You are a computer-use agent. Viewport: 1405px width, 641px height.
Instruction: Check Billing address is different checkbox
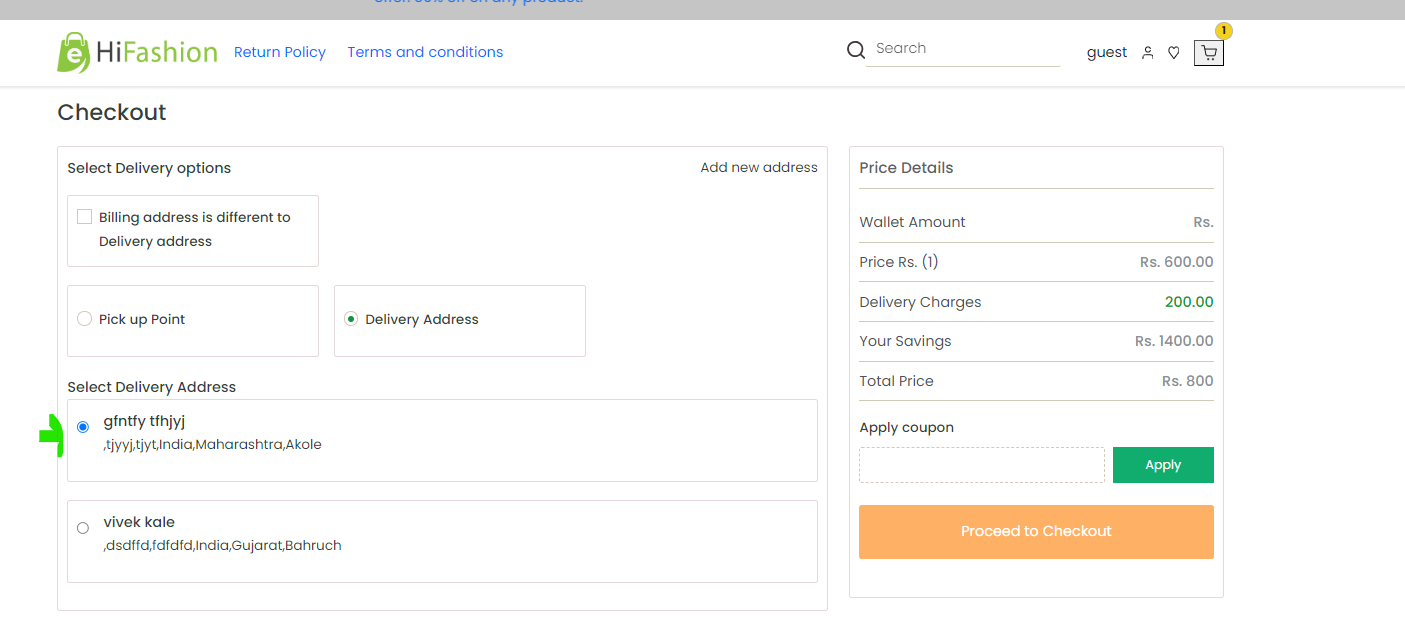point(84,217)
